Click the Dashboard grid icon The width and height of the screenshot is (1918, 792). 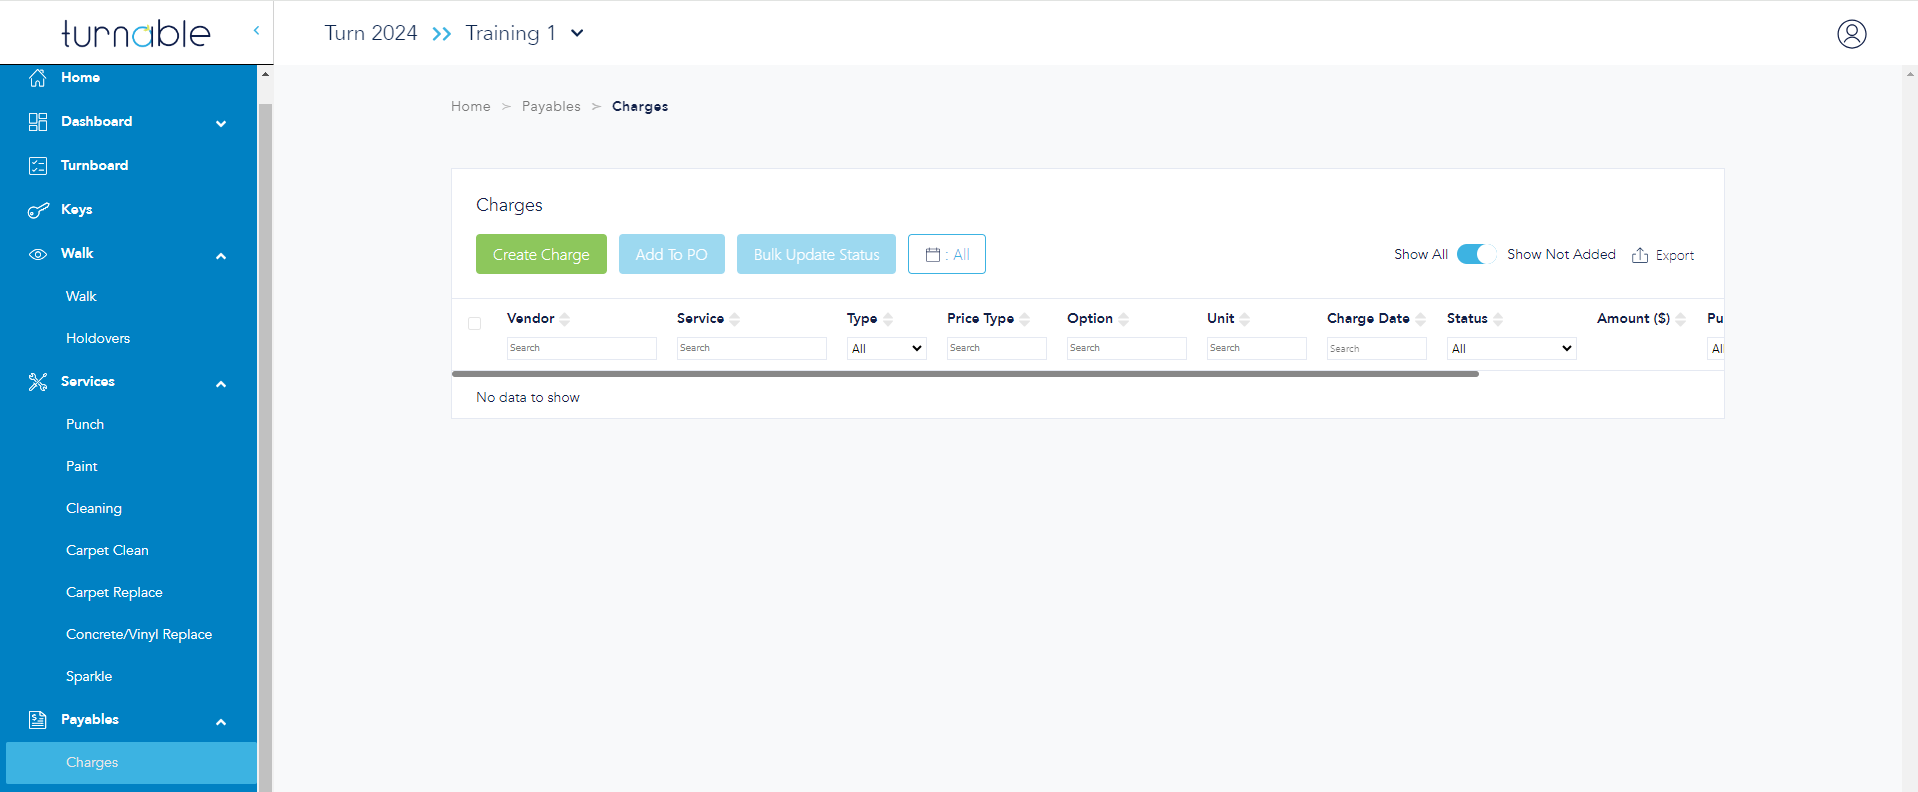(38, 121)
